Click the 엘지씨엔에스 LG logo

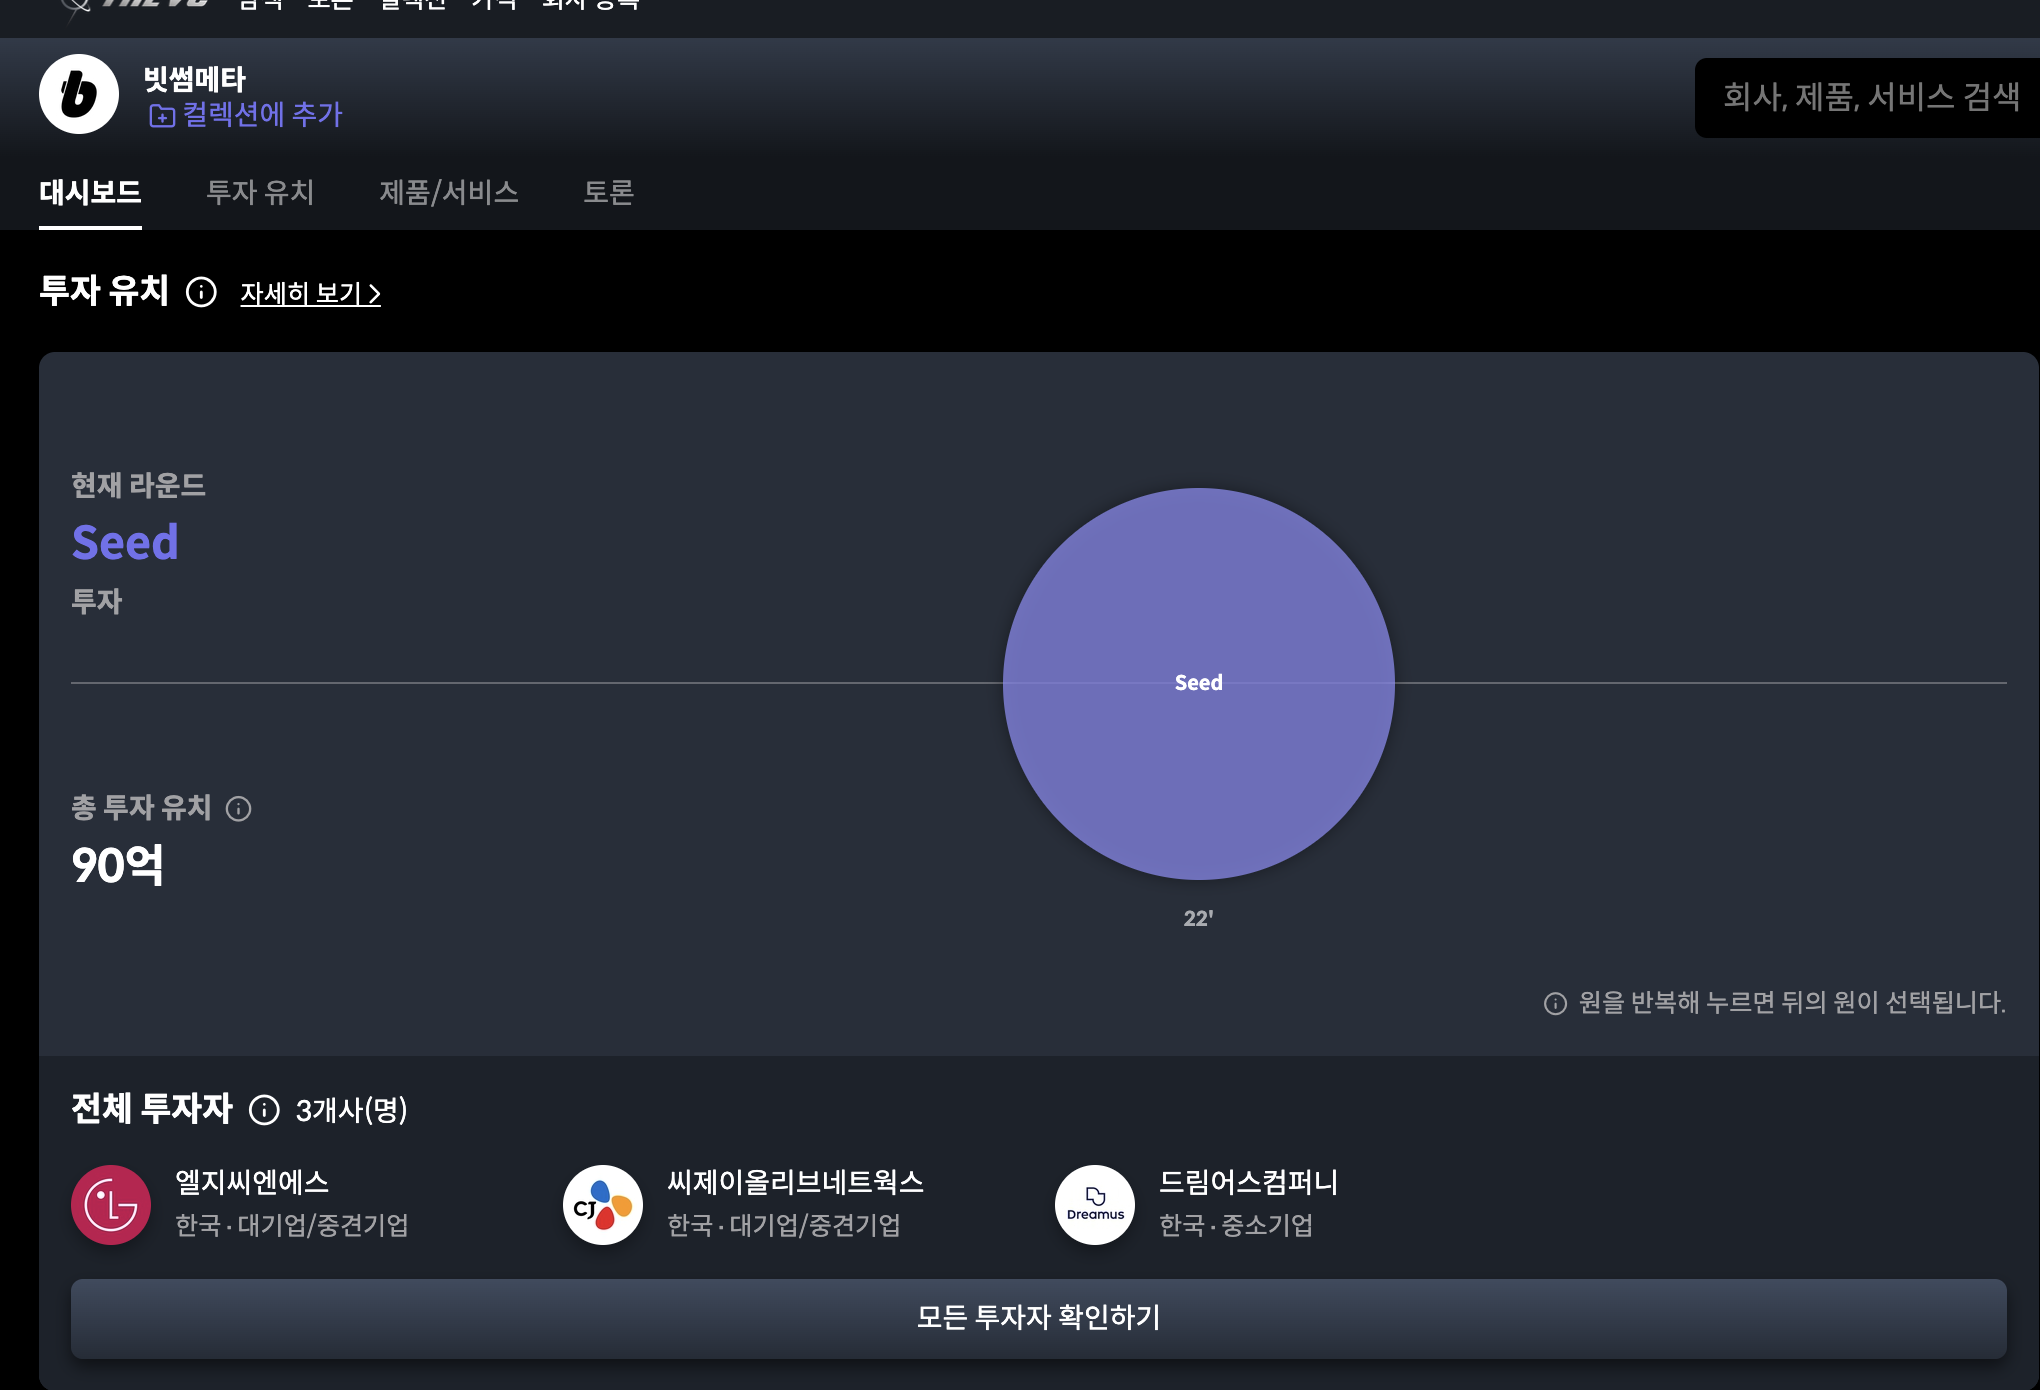(x=111, y=1205)
